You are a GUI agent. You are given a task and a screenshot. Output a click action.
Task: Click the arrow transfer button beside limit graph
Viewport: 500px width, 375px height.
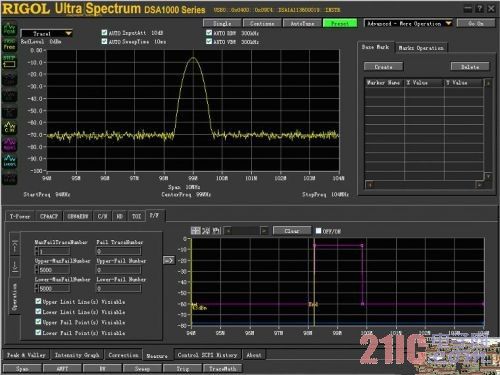(169, 260)
